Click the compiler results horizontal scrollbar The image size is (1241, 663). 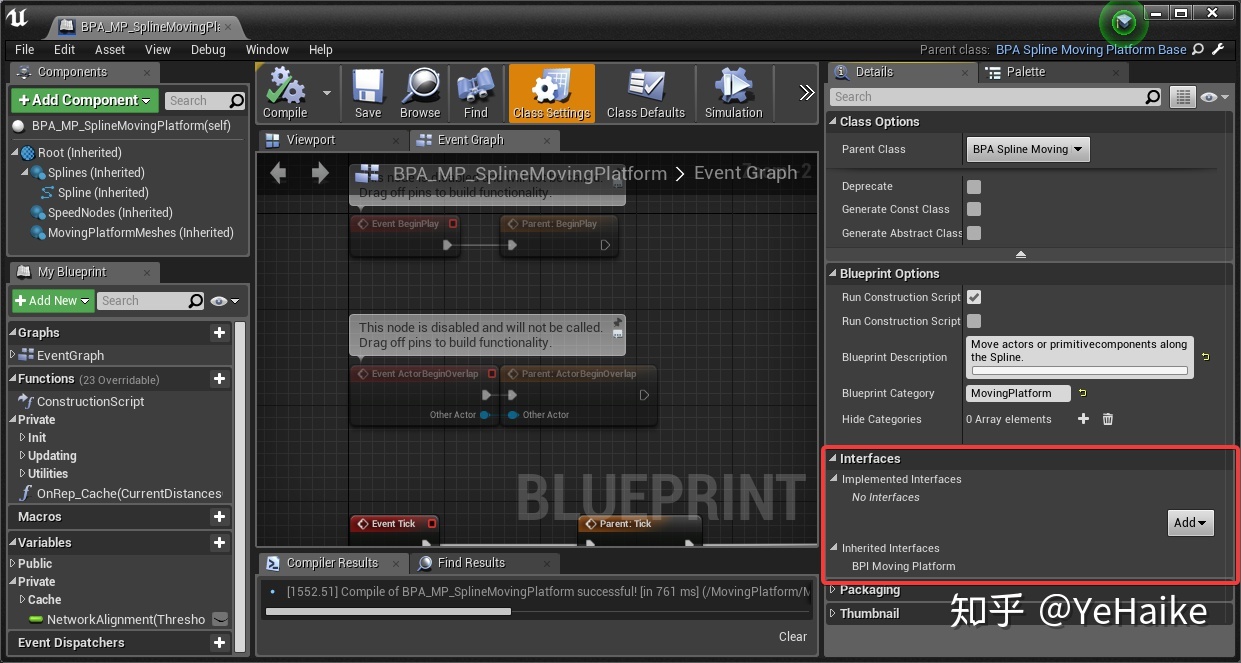(x=388, y=611)
